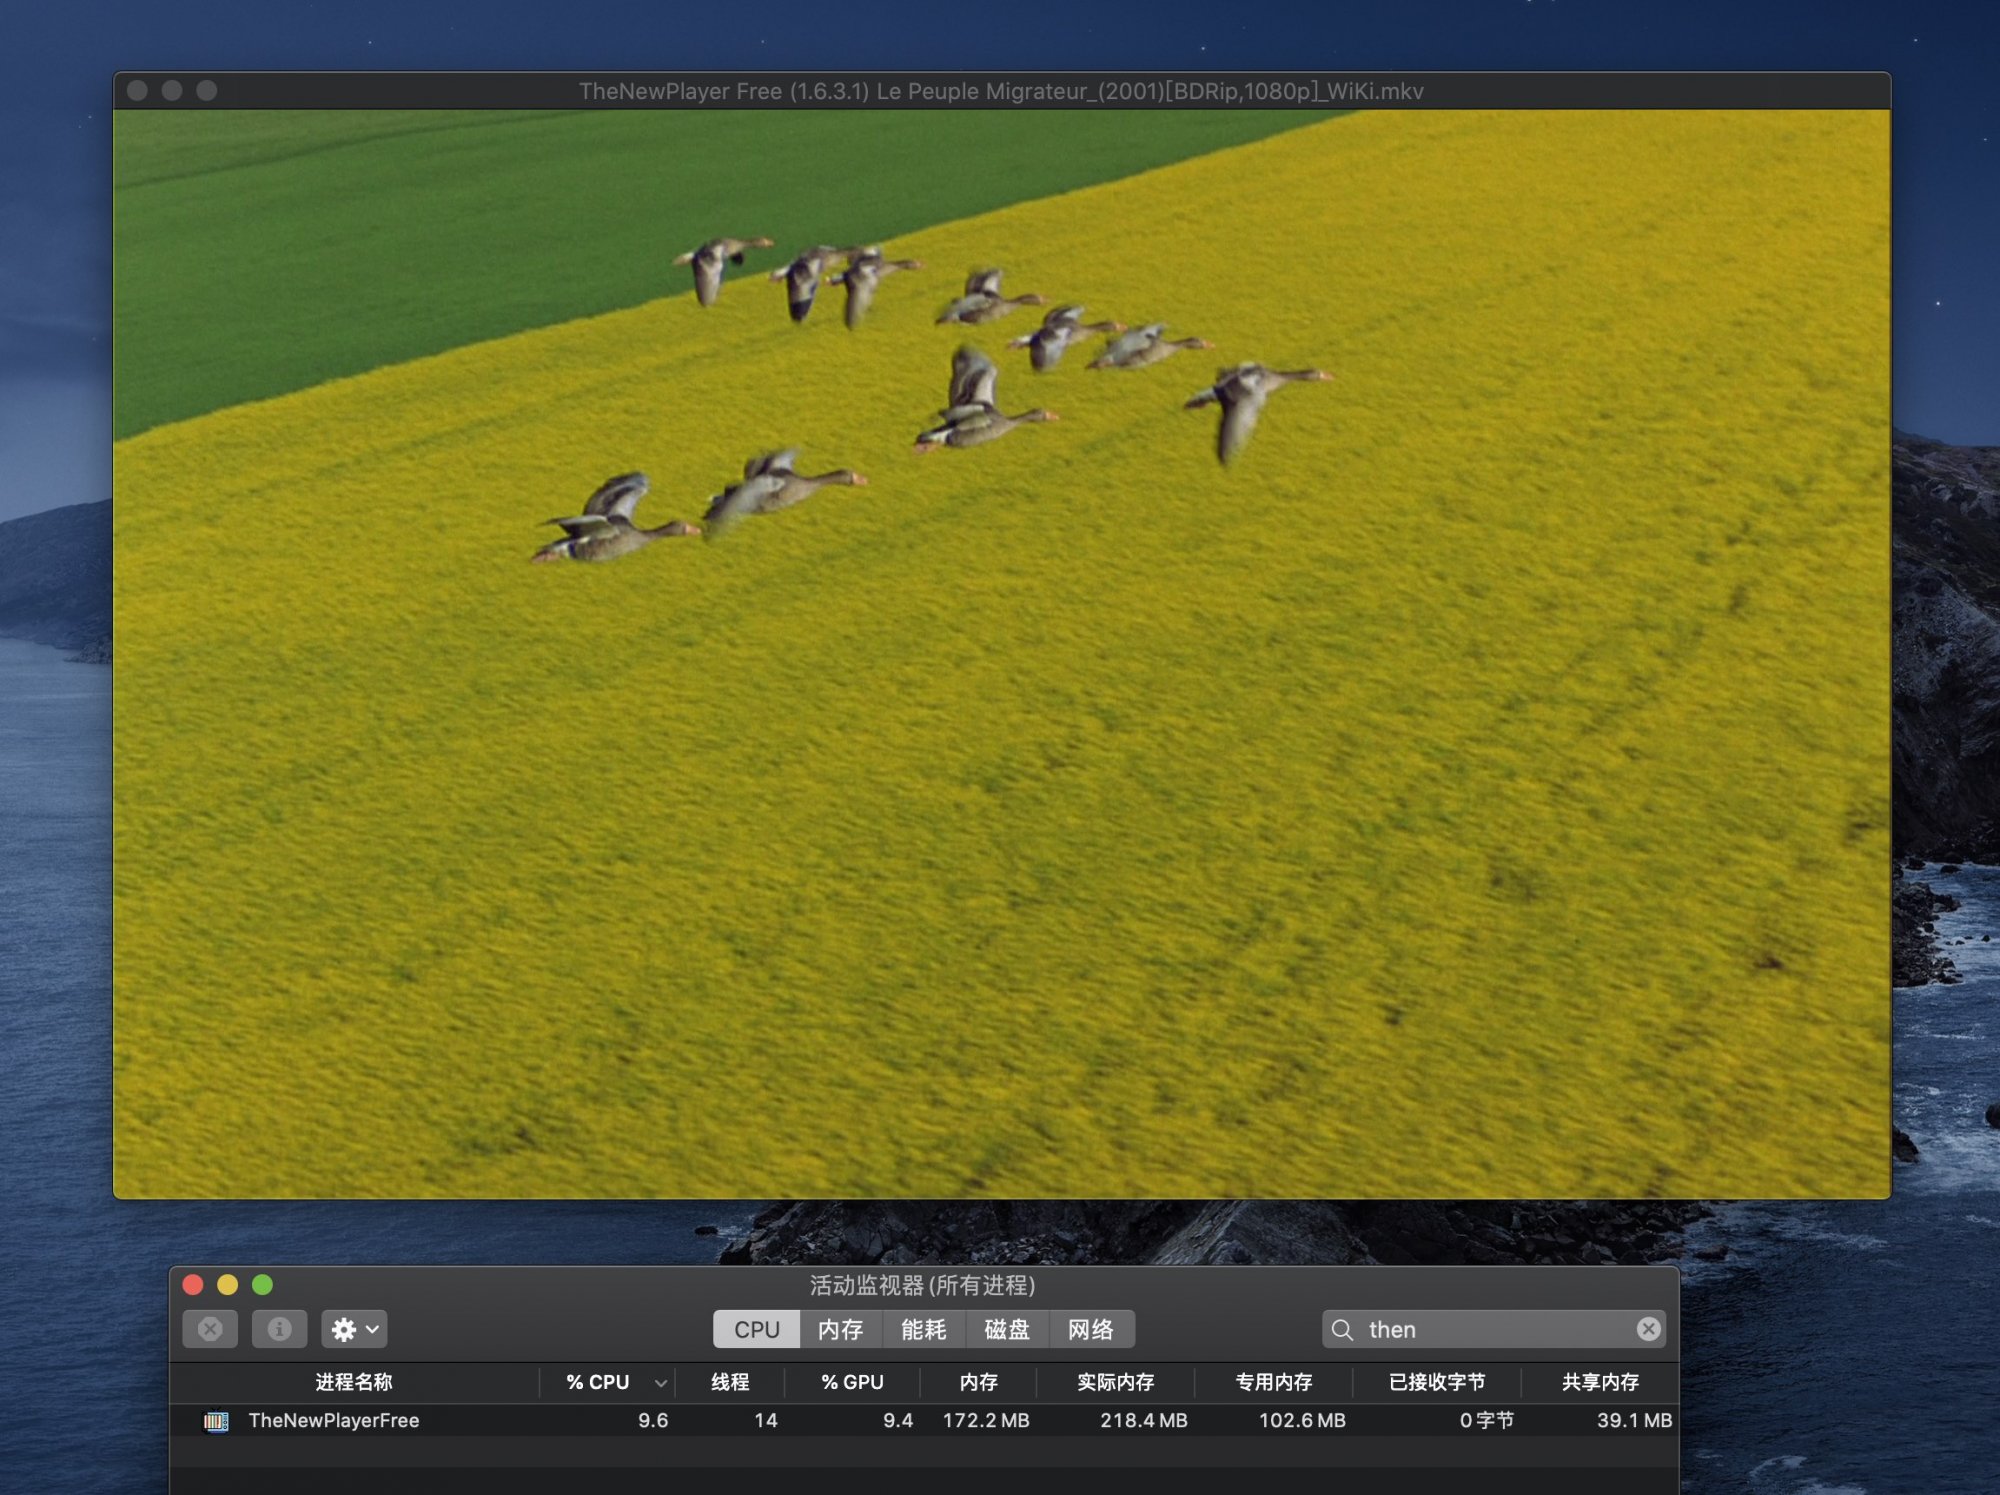This screenshot has height=1495, width=2000.
Task: Click the TheNewPlayer window title bar text
Action: [1001, 91]
